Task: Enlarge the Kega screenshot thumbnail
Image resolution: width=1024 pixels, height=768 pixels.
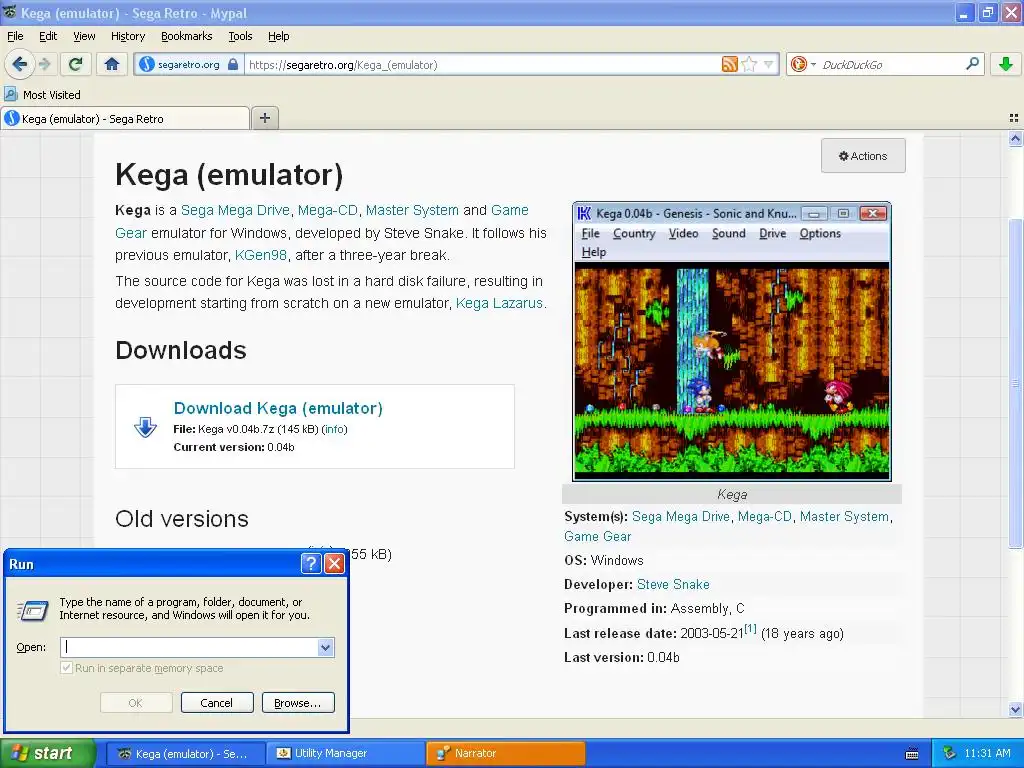Action: pos(731,342)
